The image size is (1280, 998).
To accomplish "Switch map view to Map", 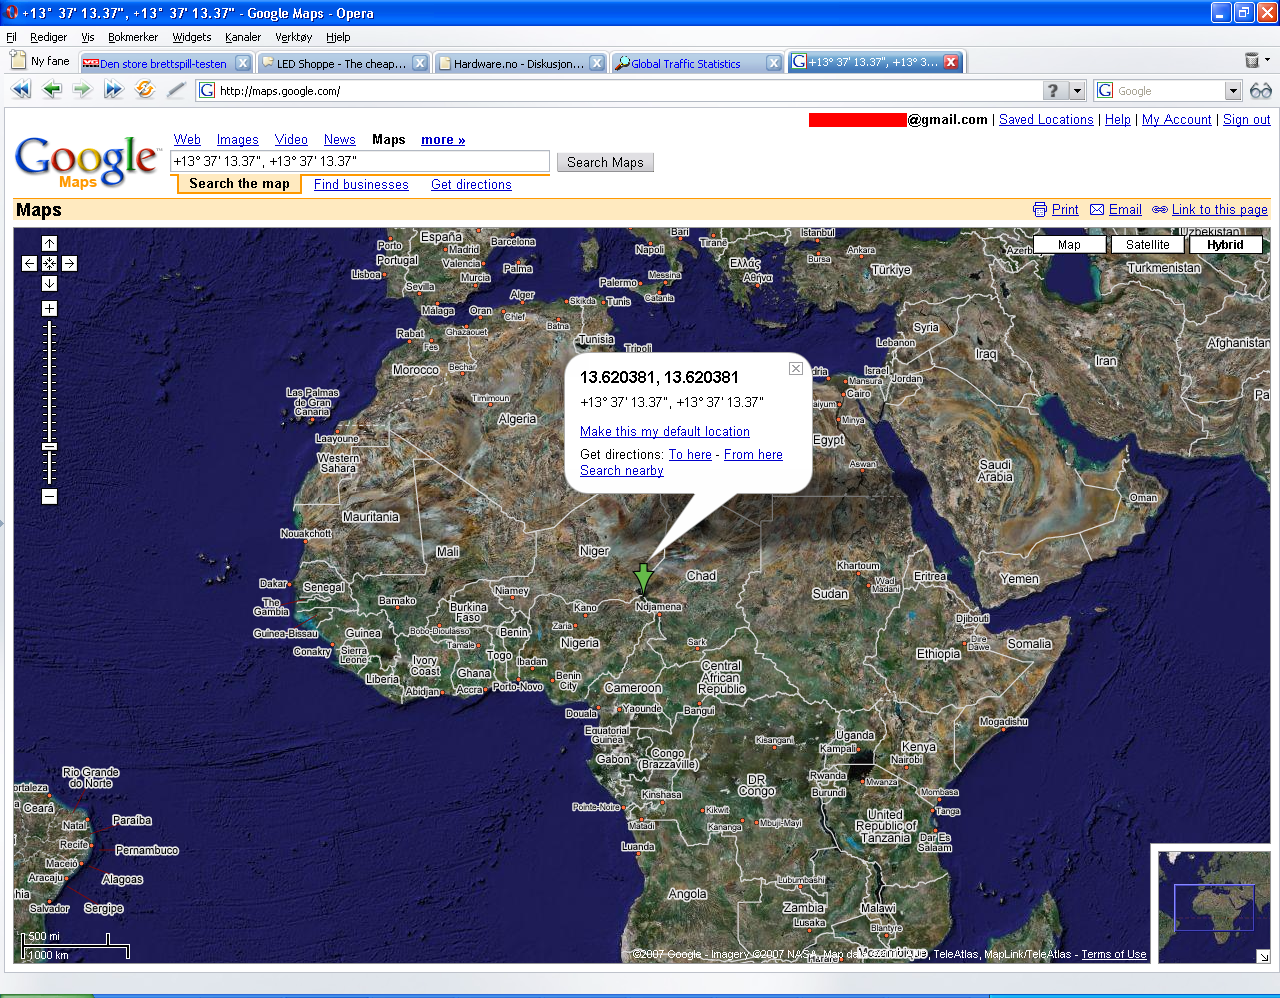I will (x=1069, y=245).
